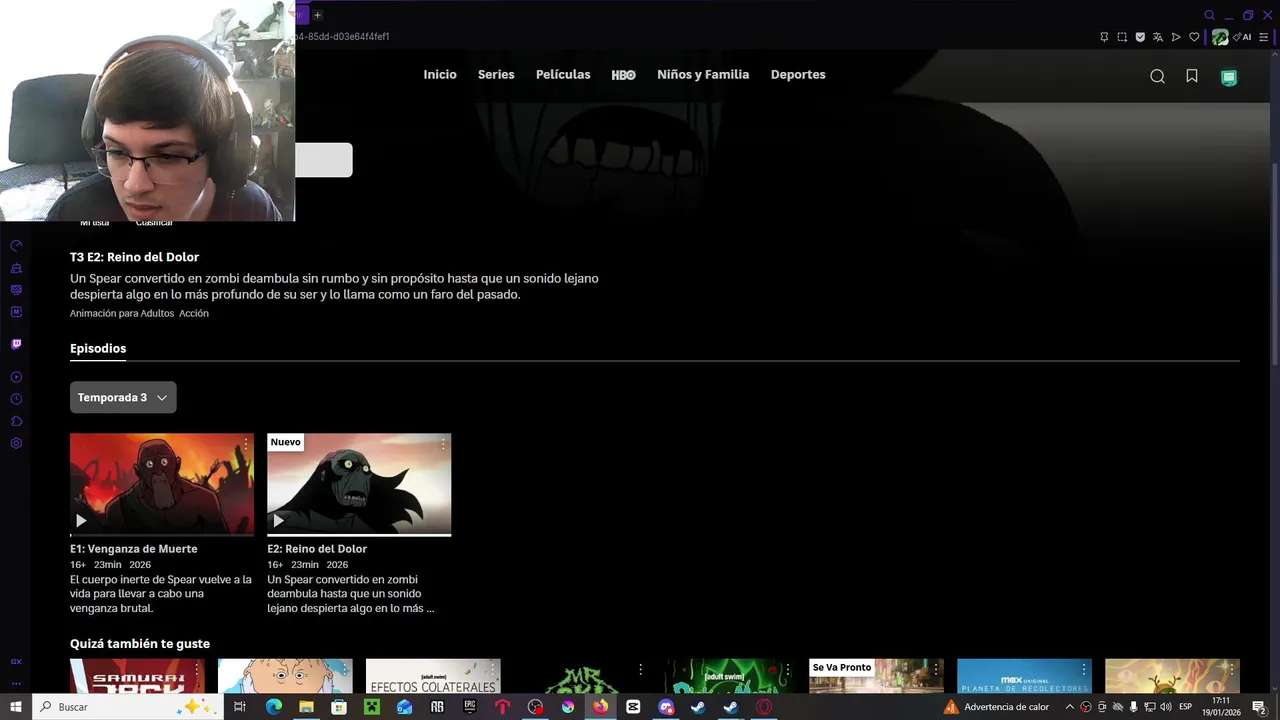Open Epic Games launcher from taskbar
Screen dimensions: 1280x720
470,707
